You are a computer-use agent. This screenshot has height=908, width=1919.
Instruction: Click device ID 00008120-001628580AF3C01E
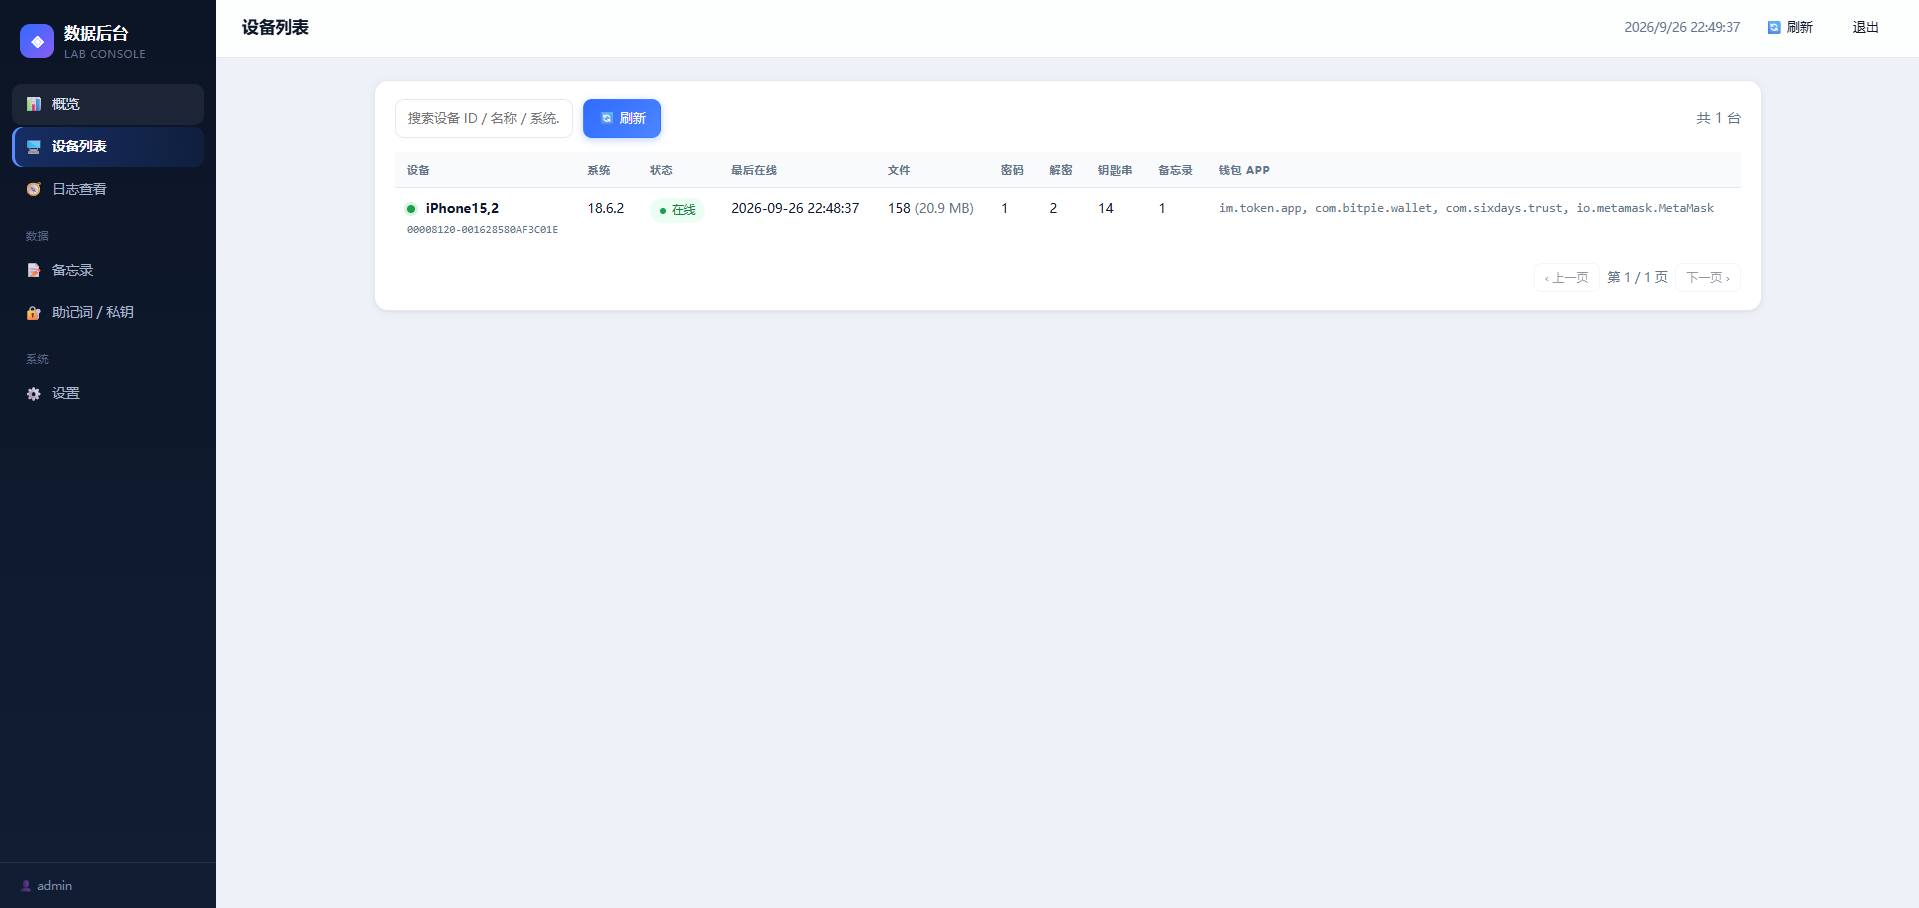pos(482,230)
